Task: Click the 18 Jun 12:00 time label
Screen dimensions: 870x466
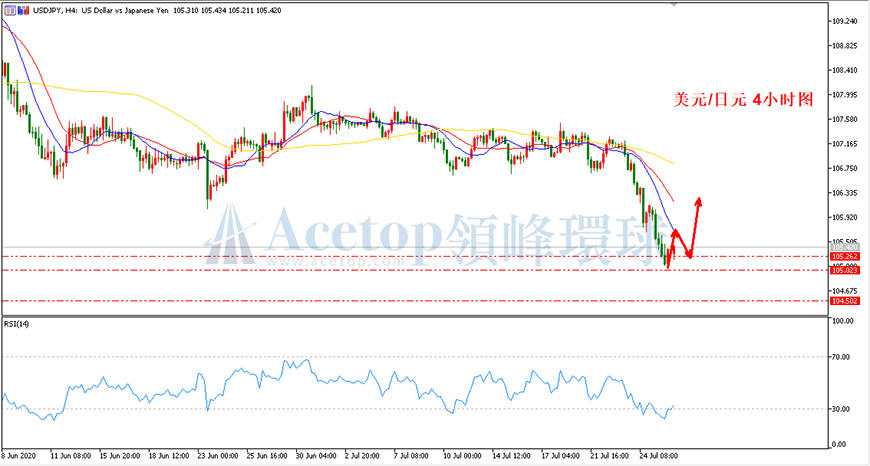Action: click(169, 455)
